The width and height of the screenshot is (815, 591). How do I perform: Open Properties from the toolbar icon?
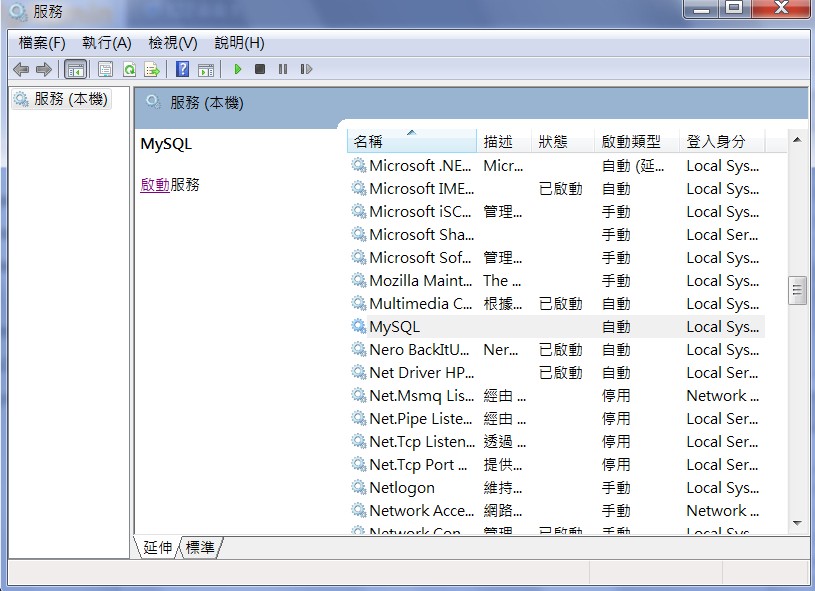(106, 70)
